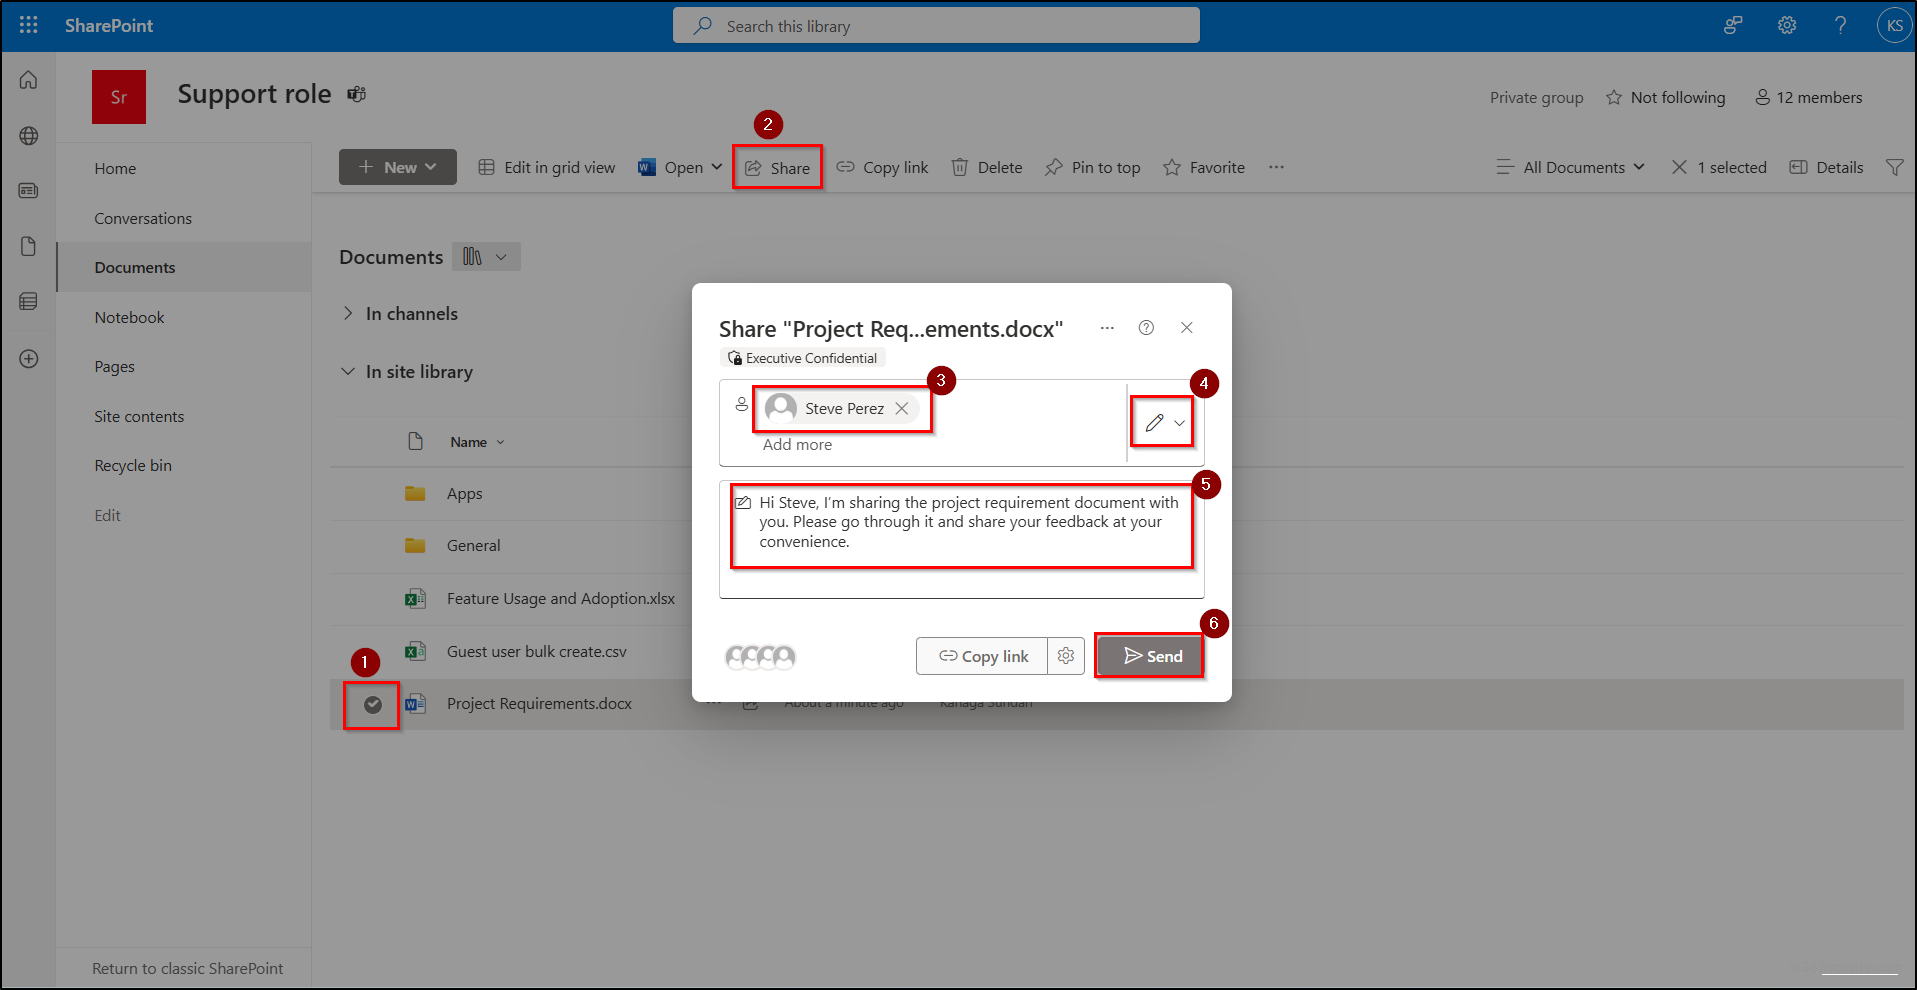
Task: Open SharePoint settings gear
Action: click(1787, 25)
